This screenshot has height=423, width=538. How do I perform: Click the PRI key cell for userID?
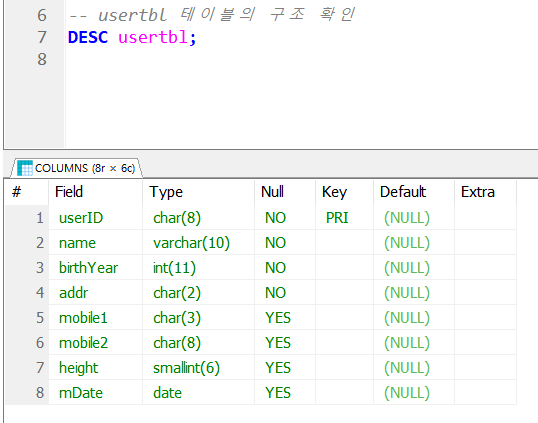pyautogui.click(x=344, y=218)
